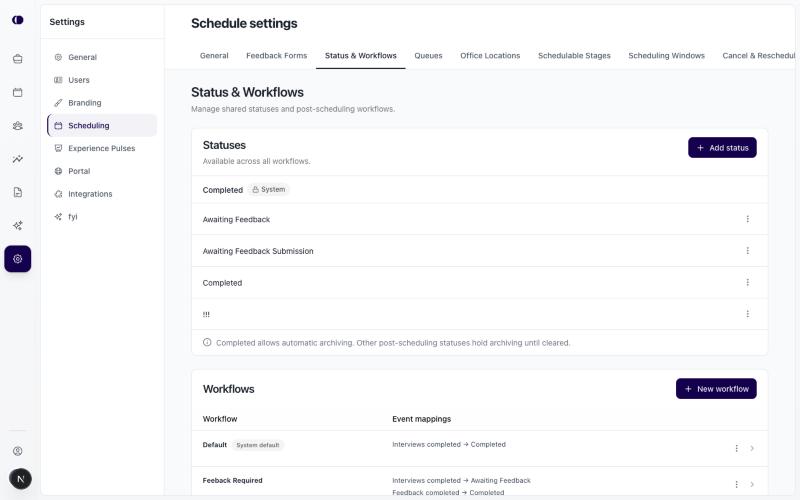The height and width of the screenshot is (500, 800).
Task: Open the people group icon in left rail
Action: tap(17, 126)
